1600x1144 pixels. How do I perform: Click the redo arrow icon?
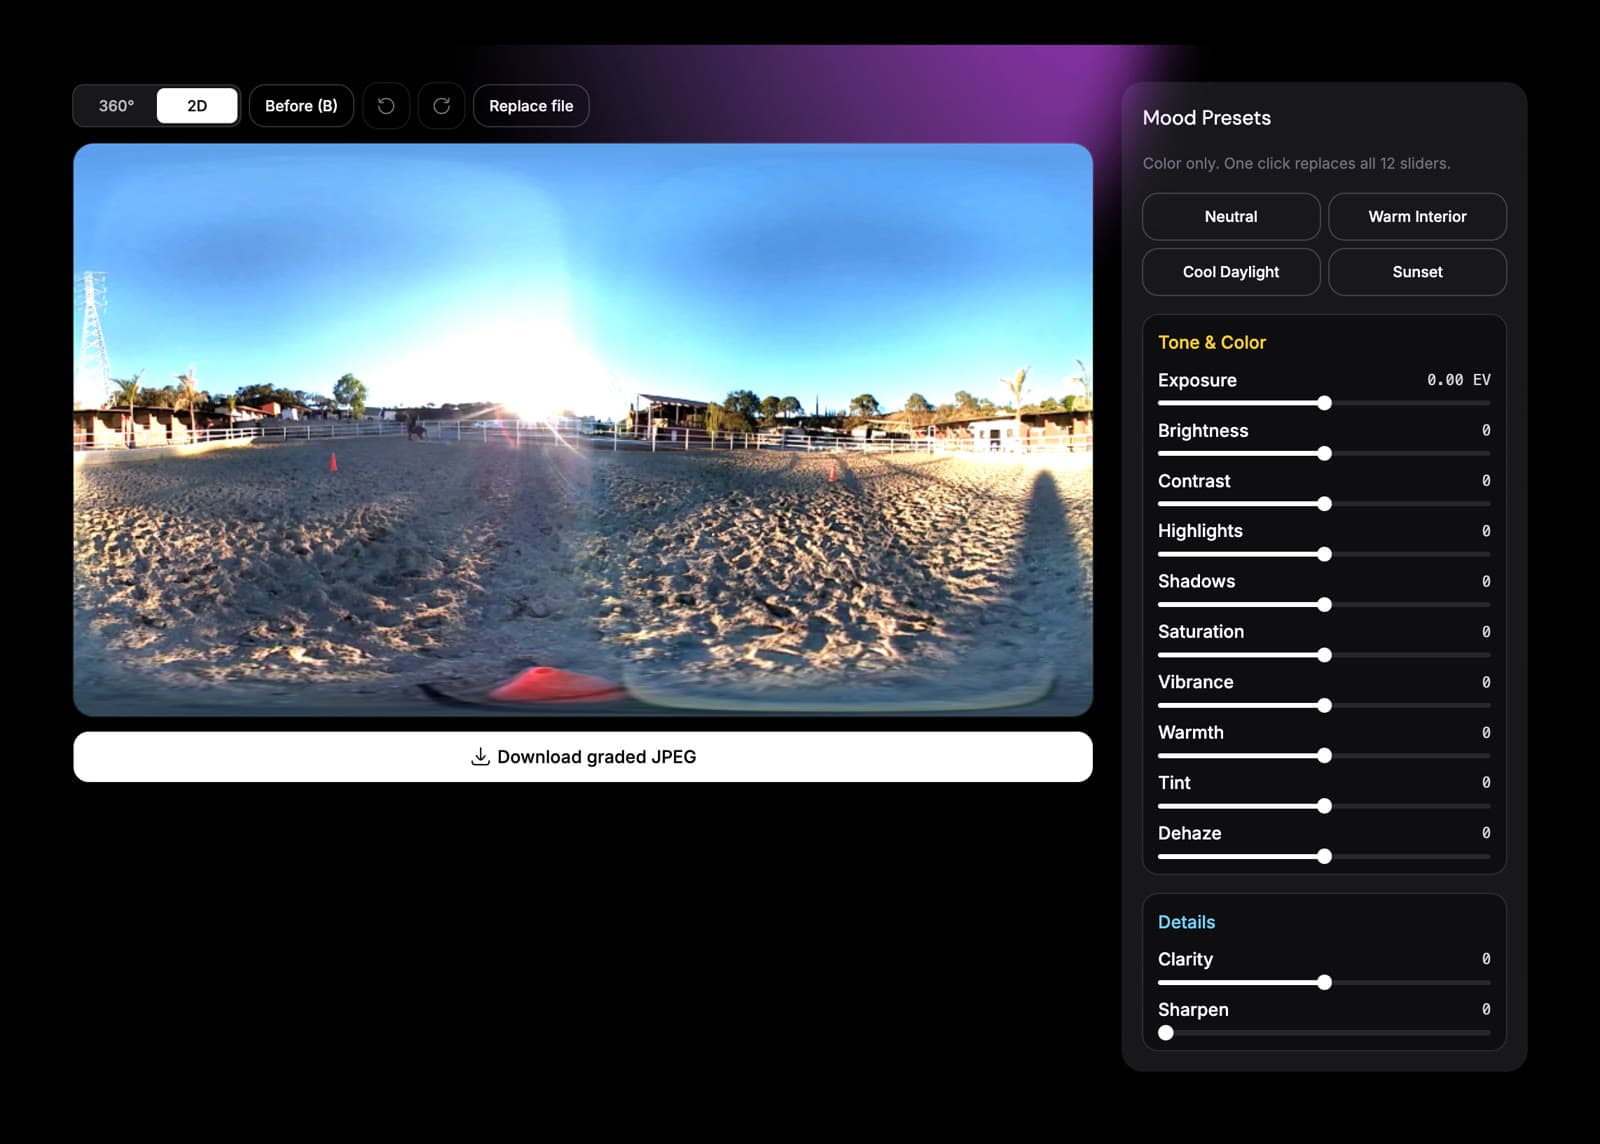(x=441, y=106)
